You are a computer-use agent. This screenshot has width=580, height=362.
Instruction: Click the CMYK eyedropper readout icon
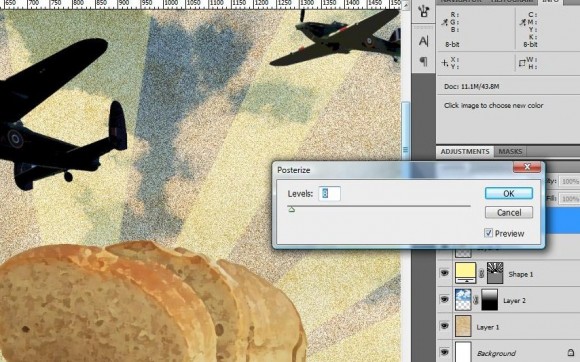(522, 23)
